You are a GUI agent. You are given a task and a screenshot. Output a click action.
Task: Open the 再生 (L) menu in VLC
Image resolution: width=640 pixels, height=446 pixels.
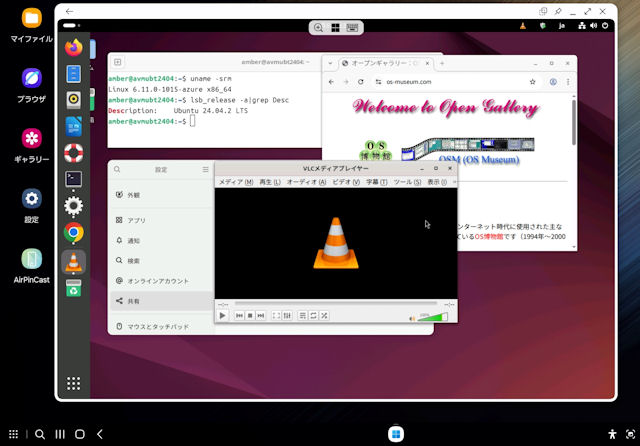pyautogui.click(x=270, y=182)
